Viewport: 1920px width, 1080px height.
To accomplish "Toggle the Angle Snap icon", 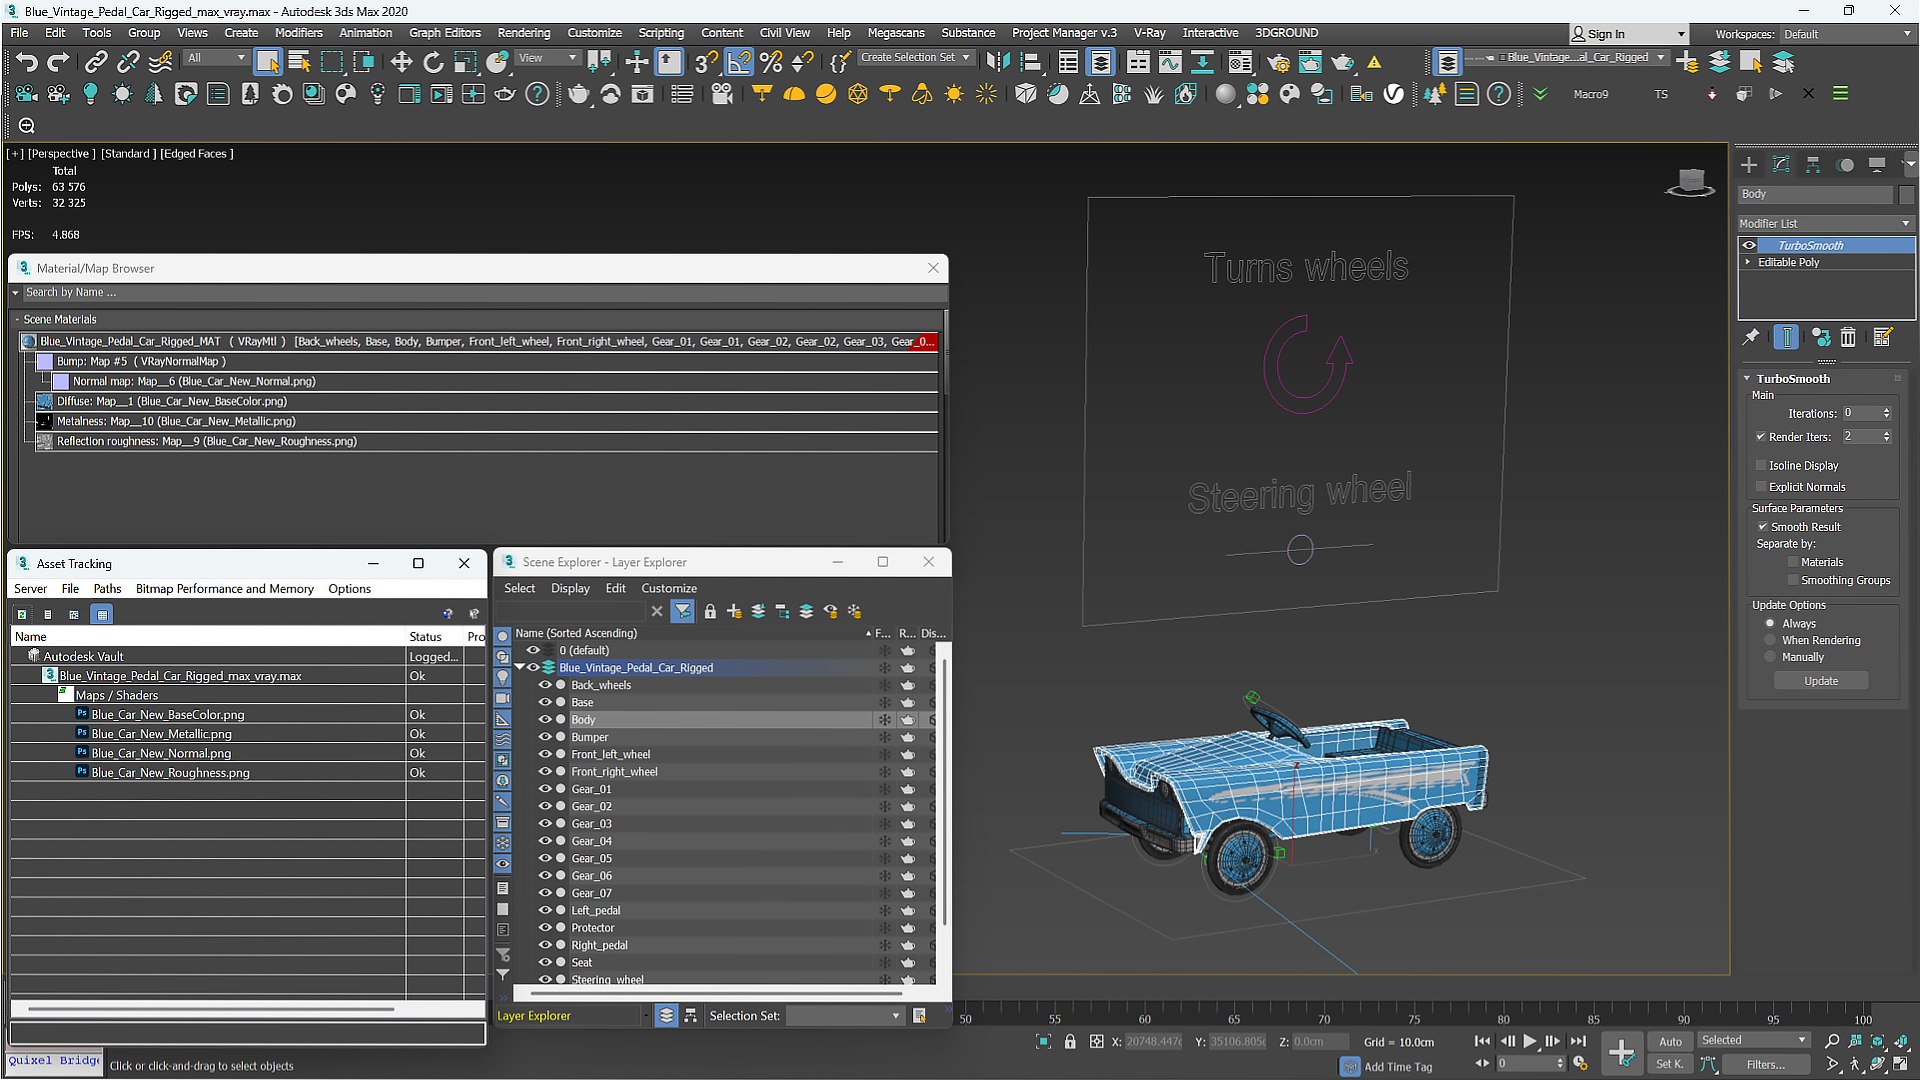I will pos(739,62).
